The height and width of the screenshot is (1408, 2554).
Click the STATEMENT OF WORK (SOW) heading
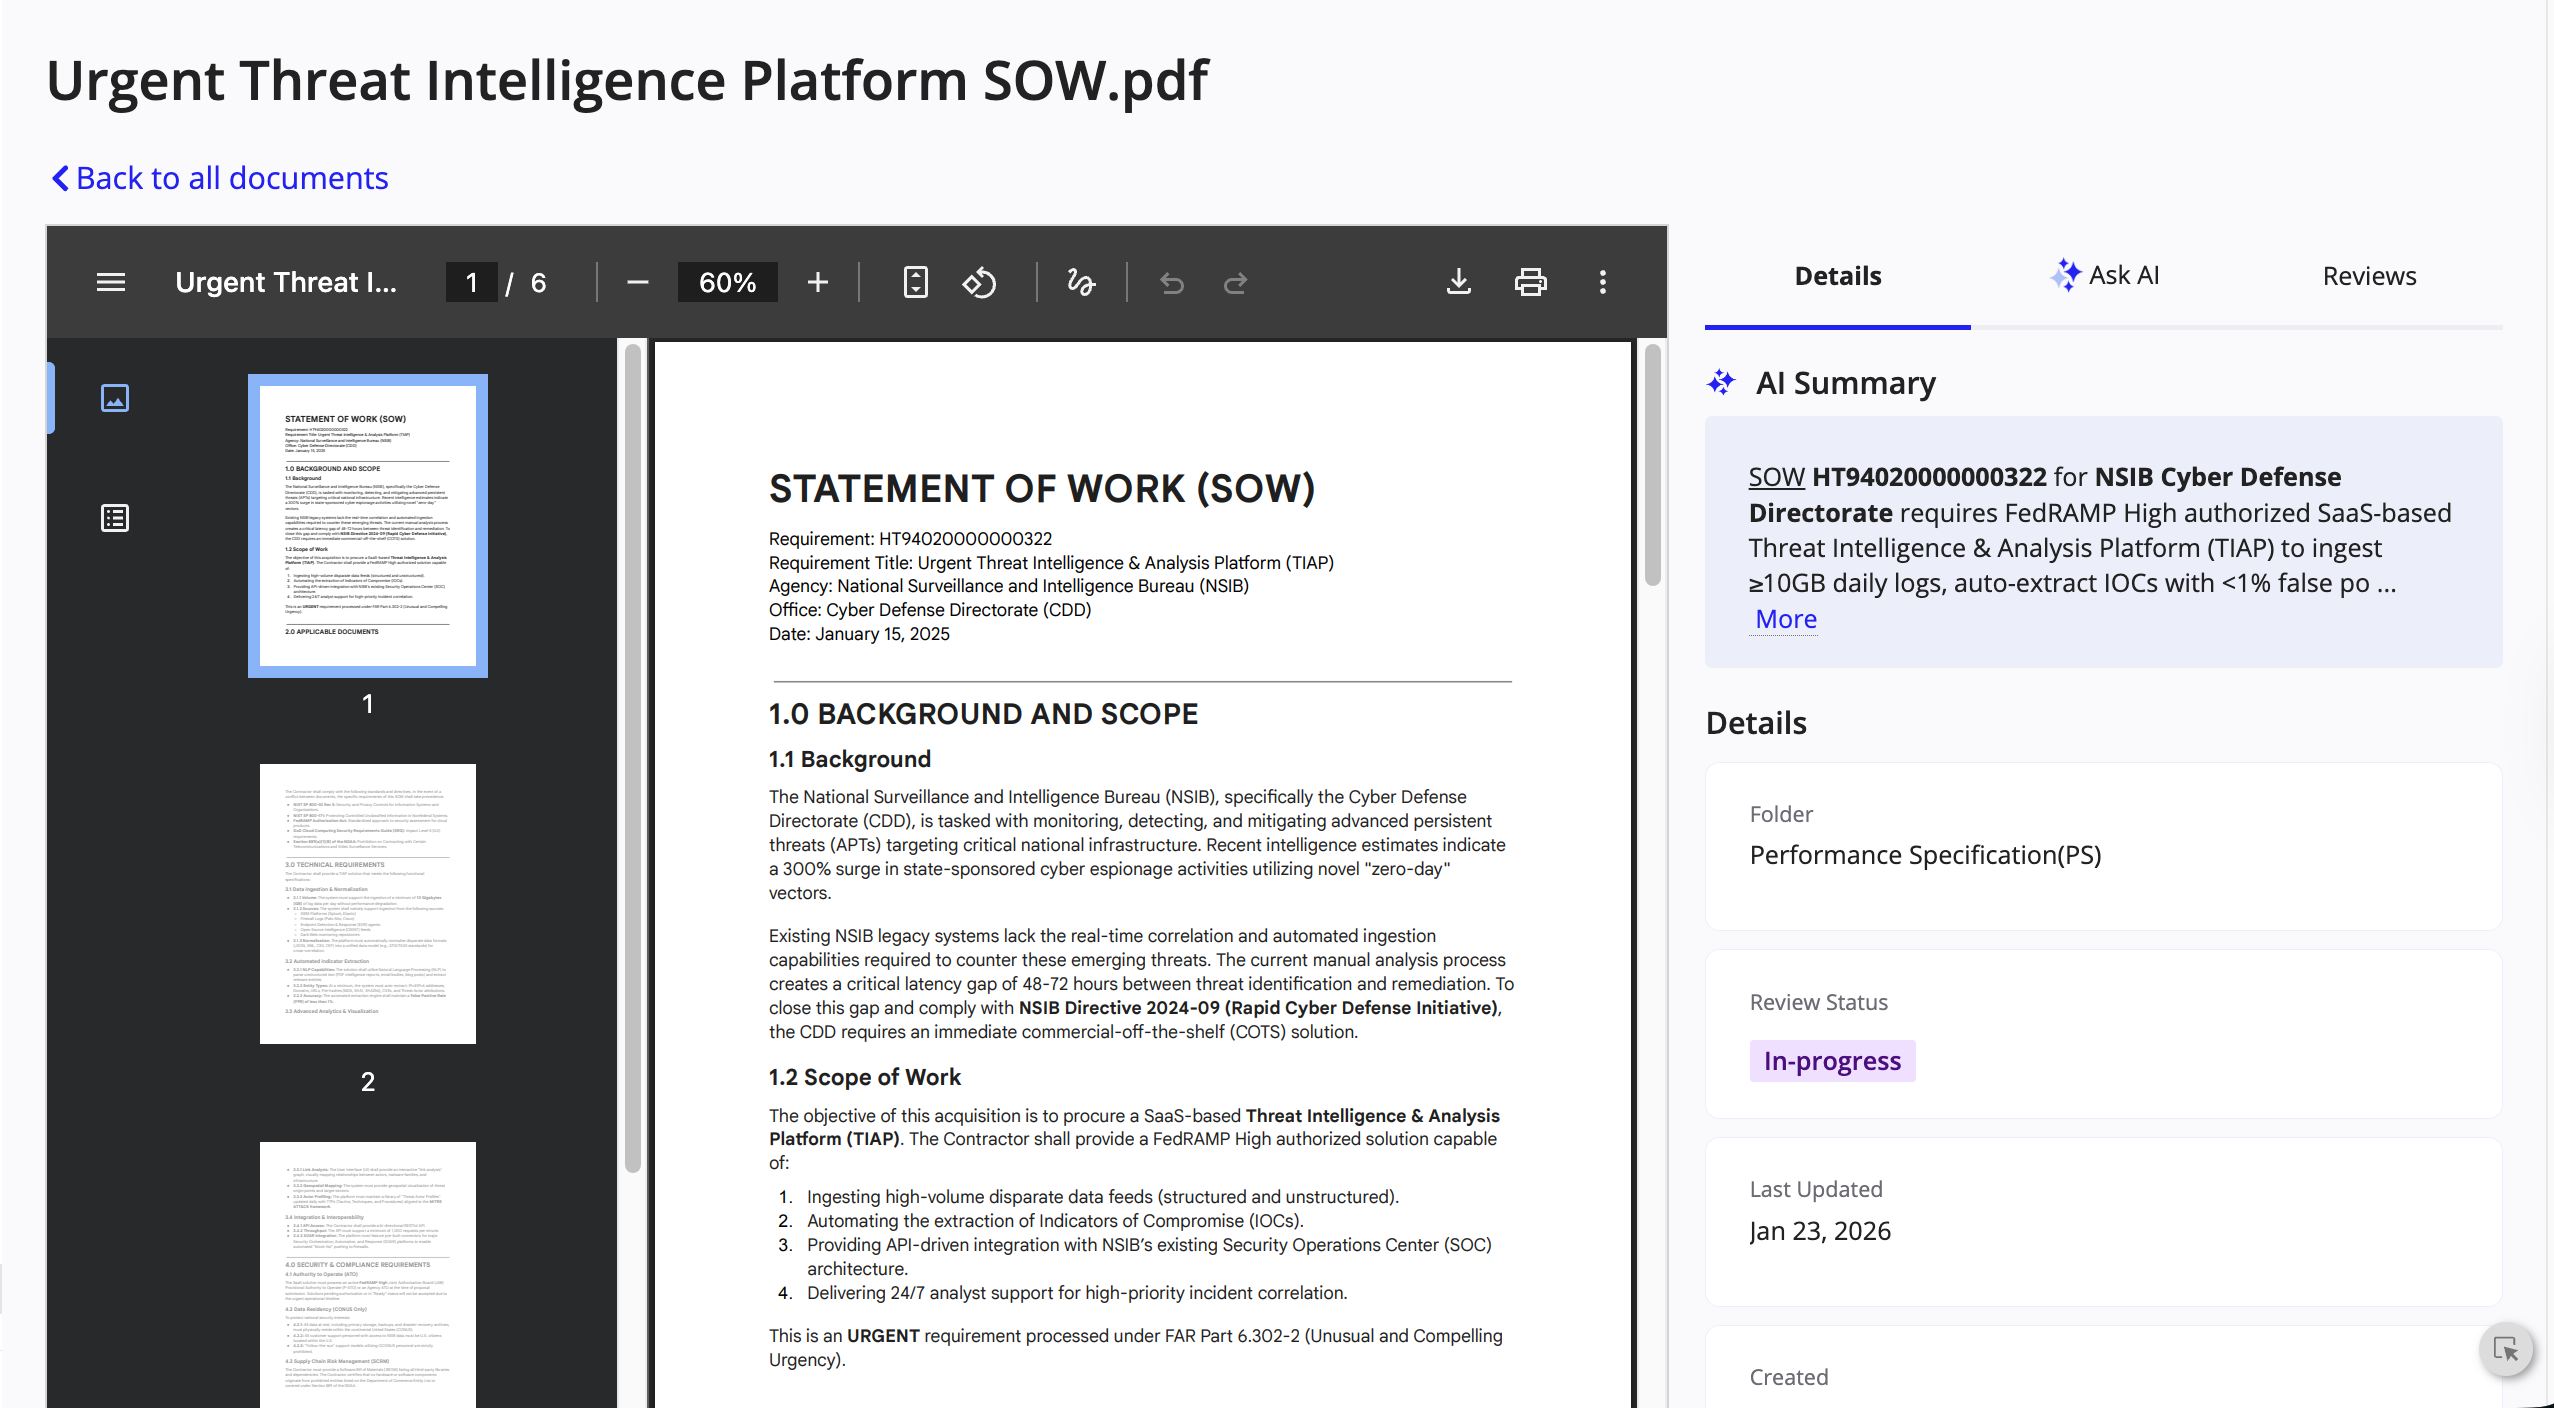click(x=1041, y=489)
